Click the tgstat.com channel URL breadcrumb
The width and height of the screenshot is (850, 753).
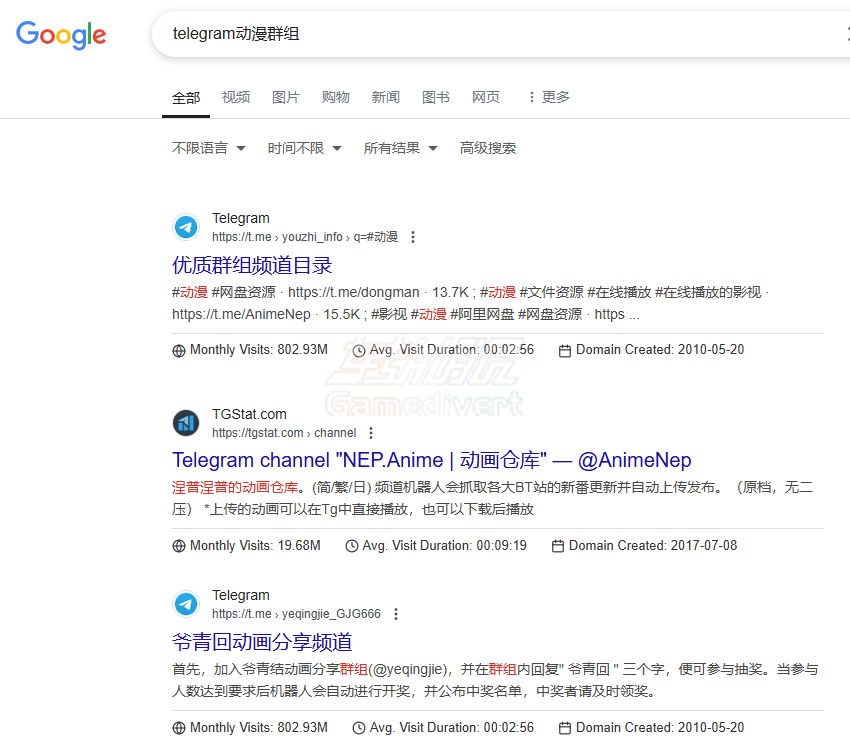(284, 433)
